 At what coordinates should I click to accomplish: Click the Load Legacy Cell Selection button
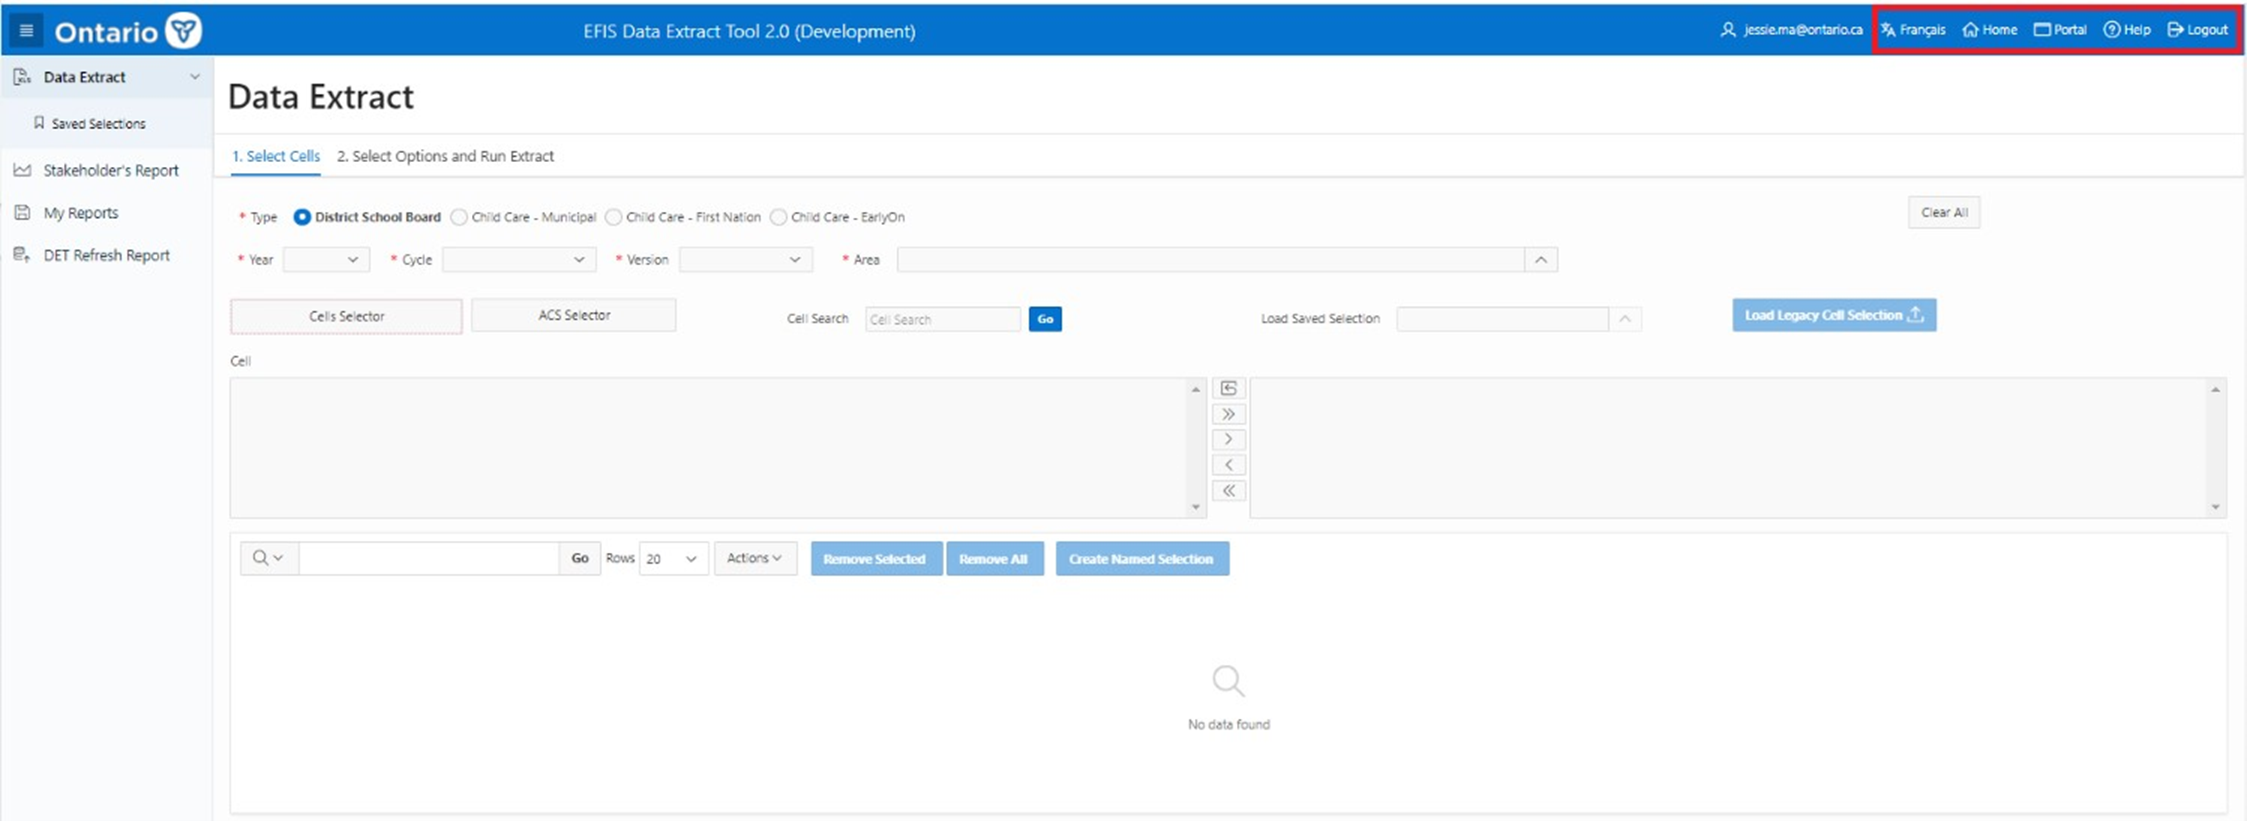point(1833,315)
